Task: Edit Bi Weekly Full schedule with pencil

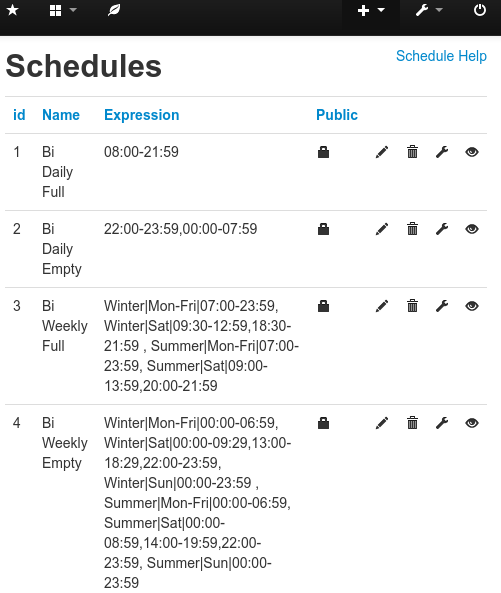Action: [x=382, y=306]
